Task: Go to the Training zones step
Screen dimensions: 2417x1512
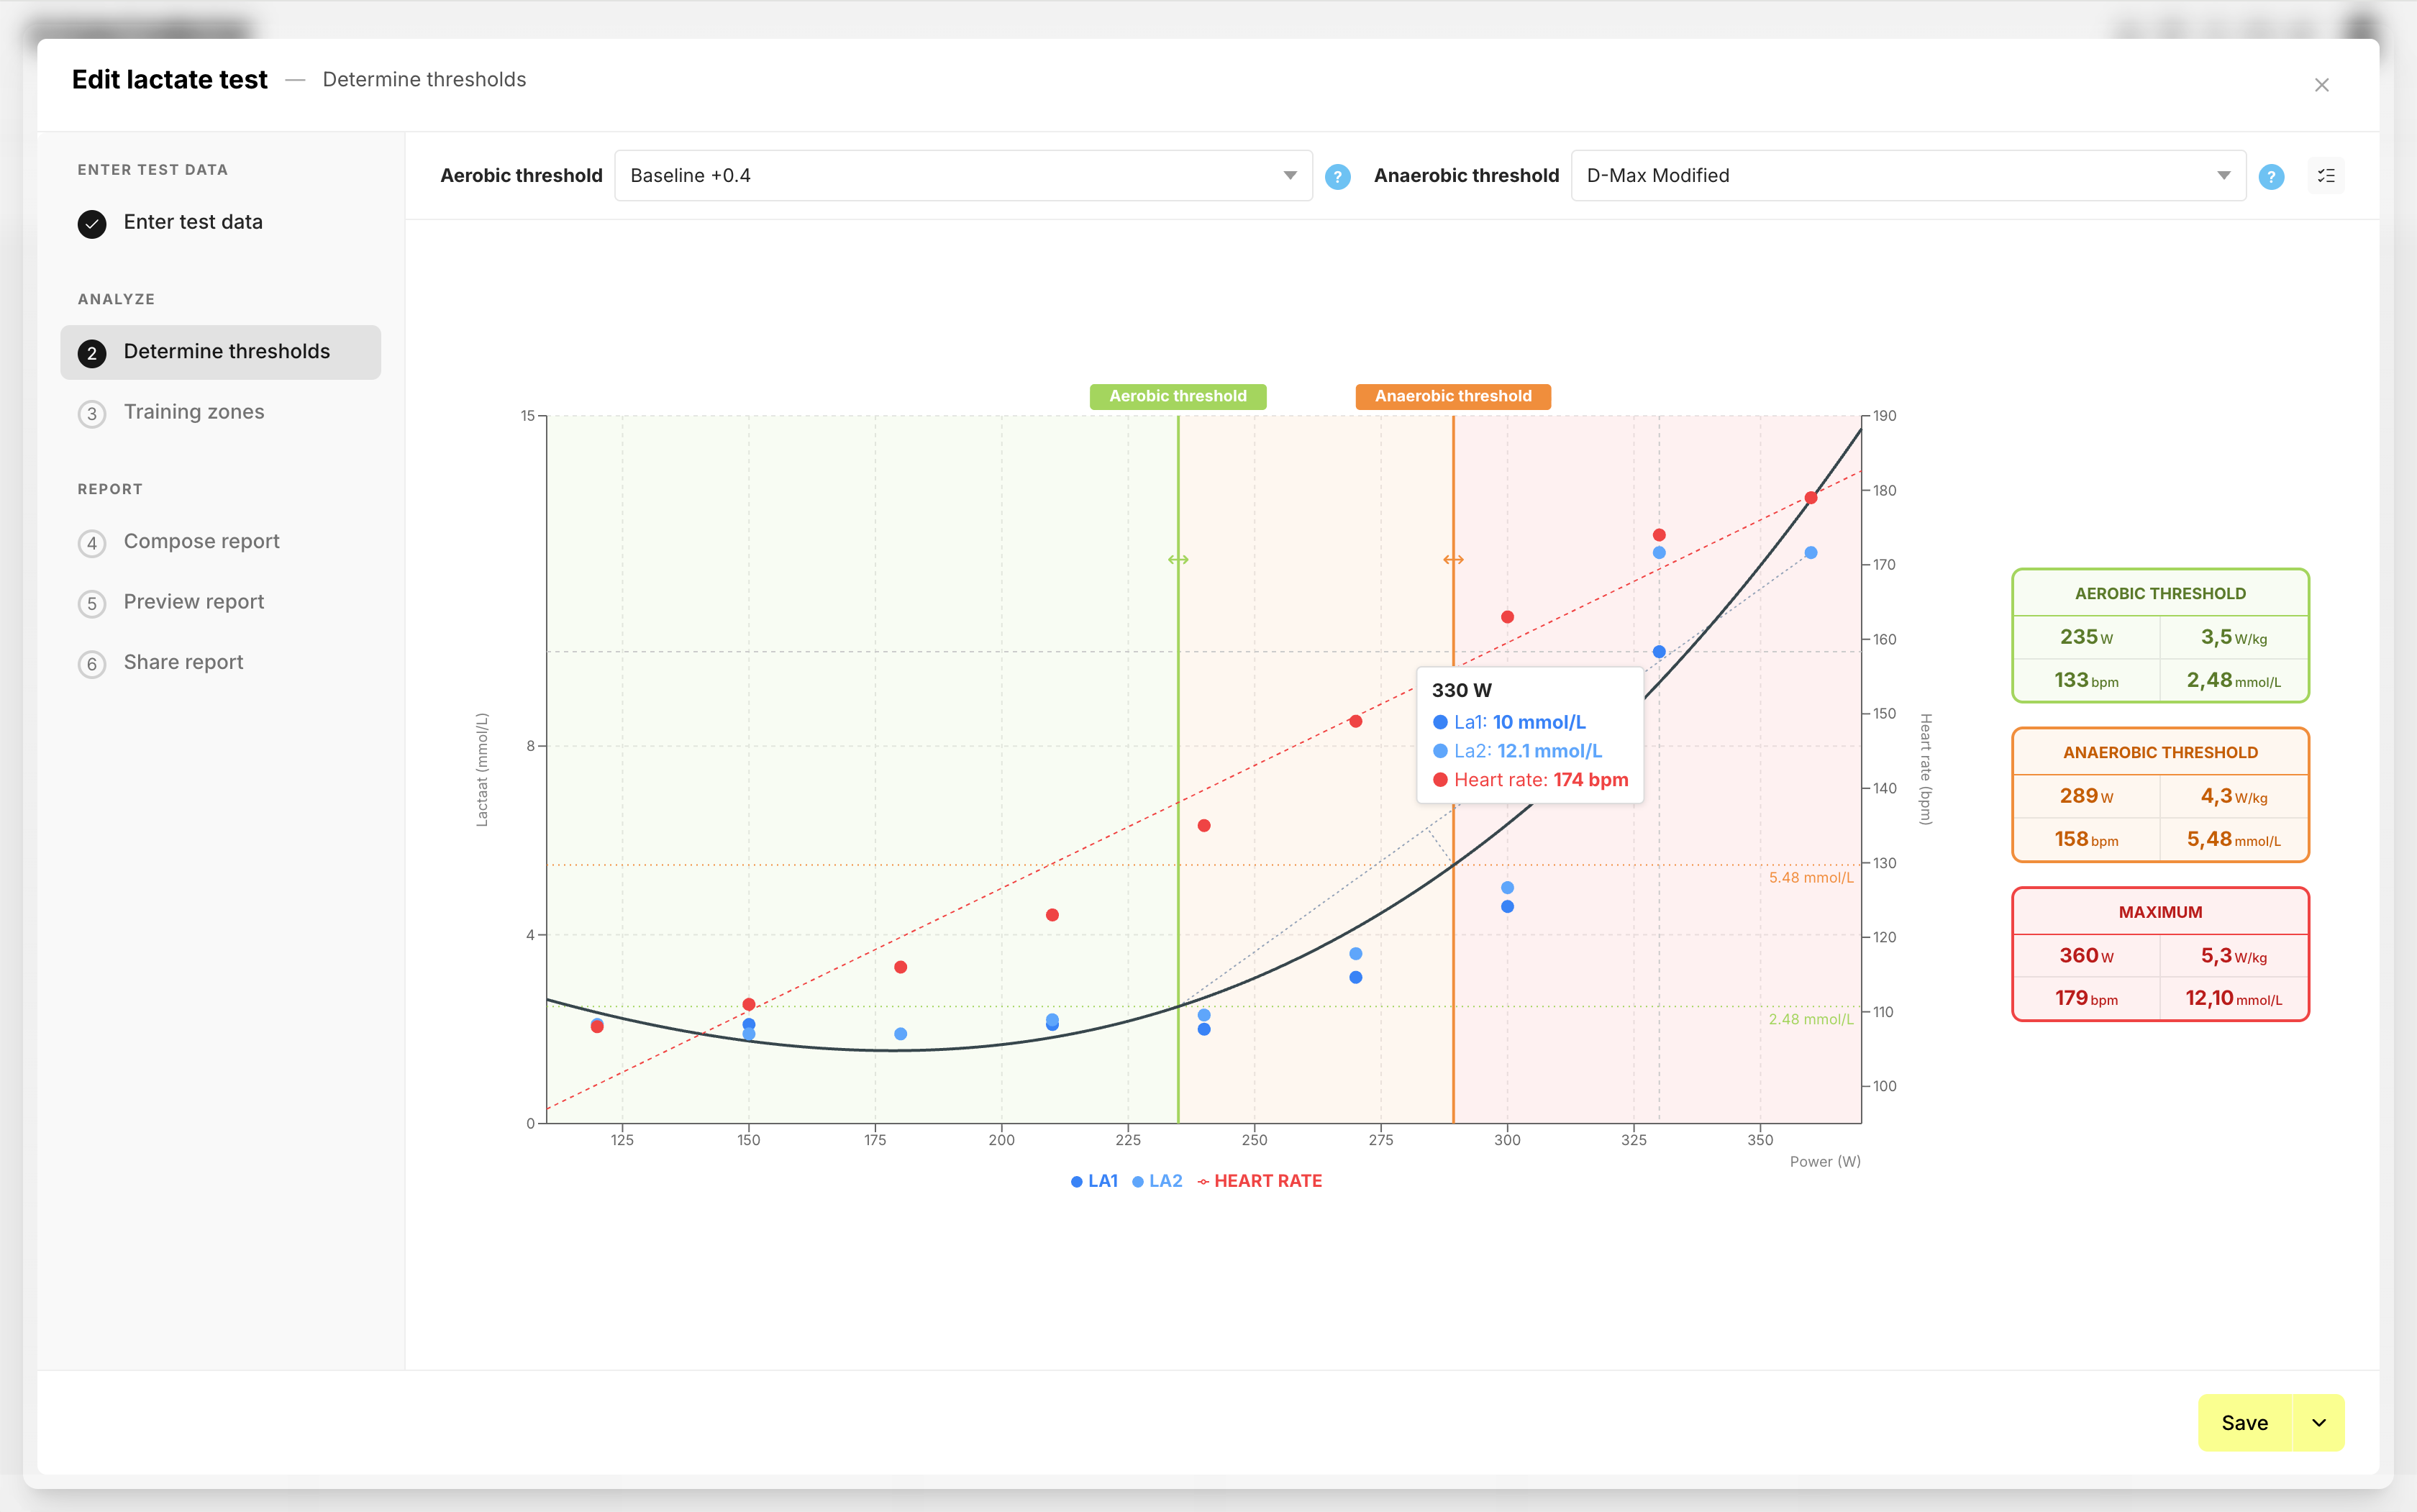Action: [194, 412]
